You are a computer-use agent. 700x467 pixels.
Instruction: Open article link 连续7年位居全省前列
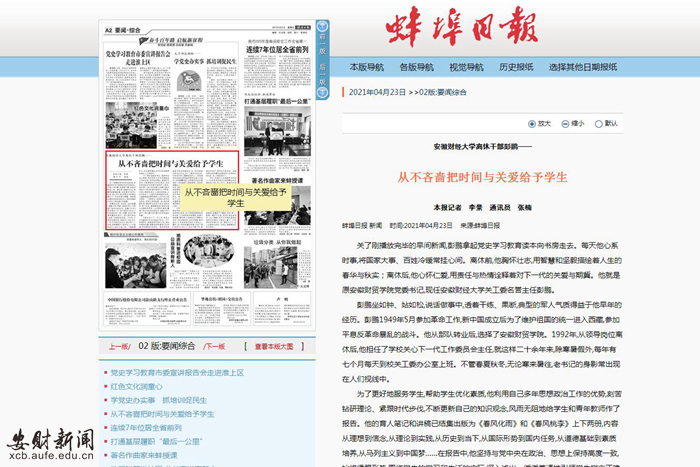click(x=155, y=427)
